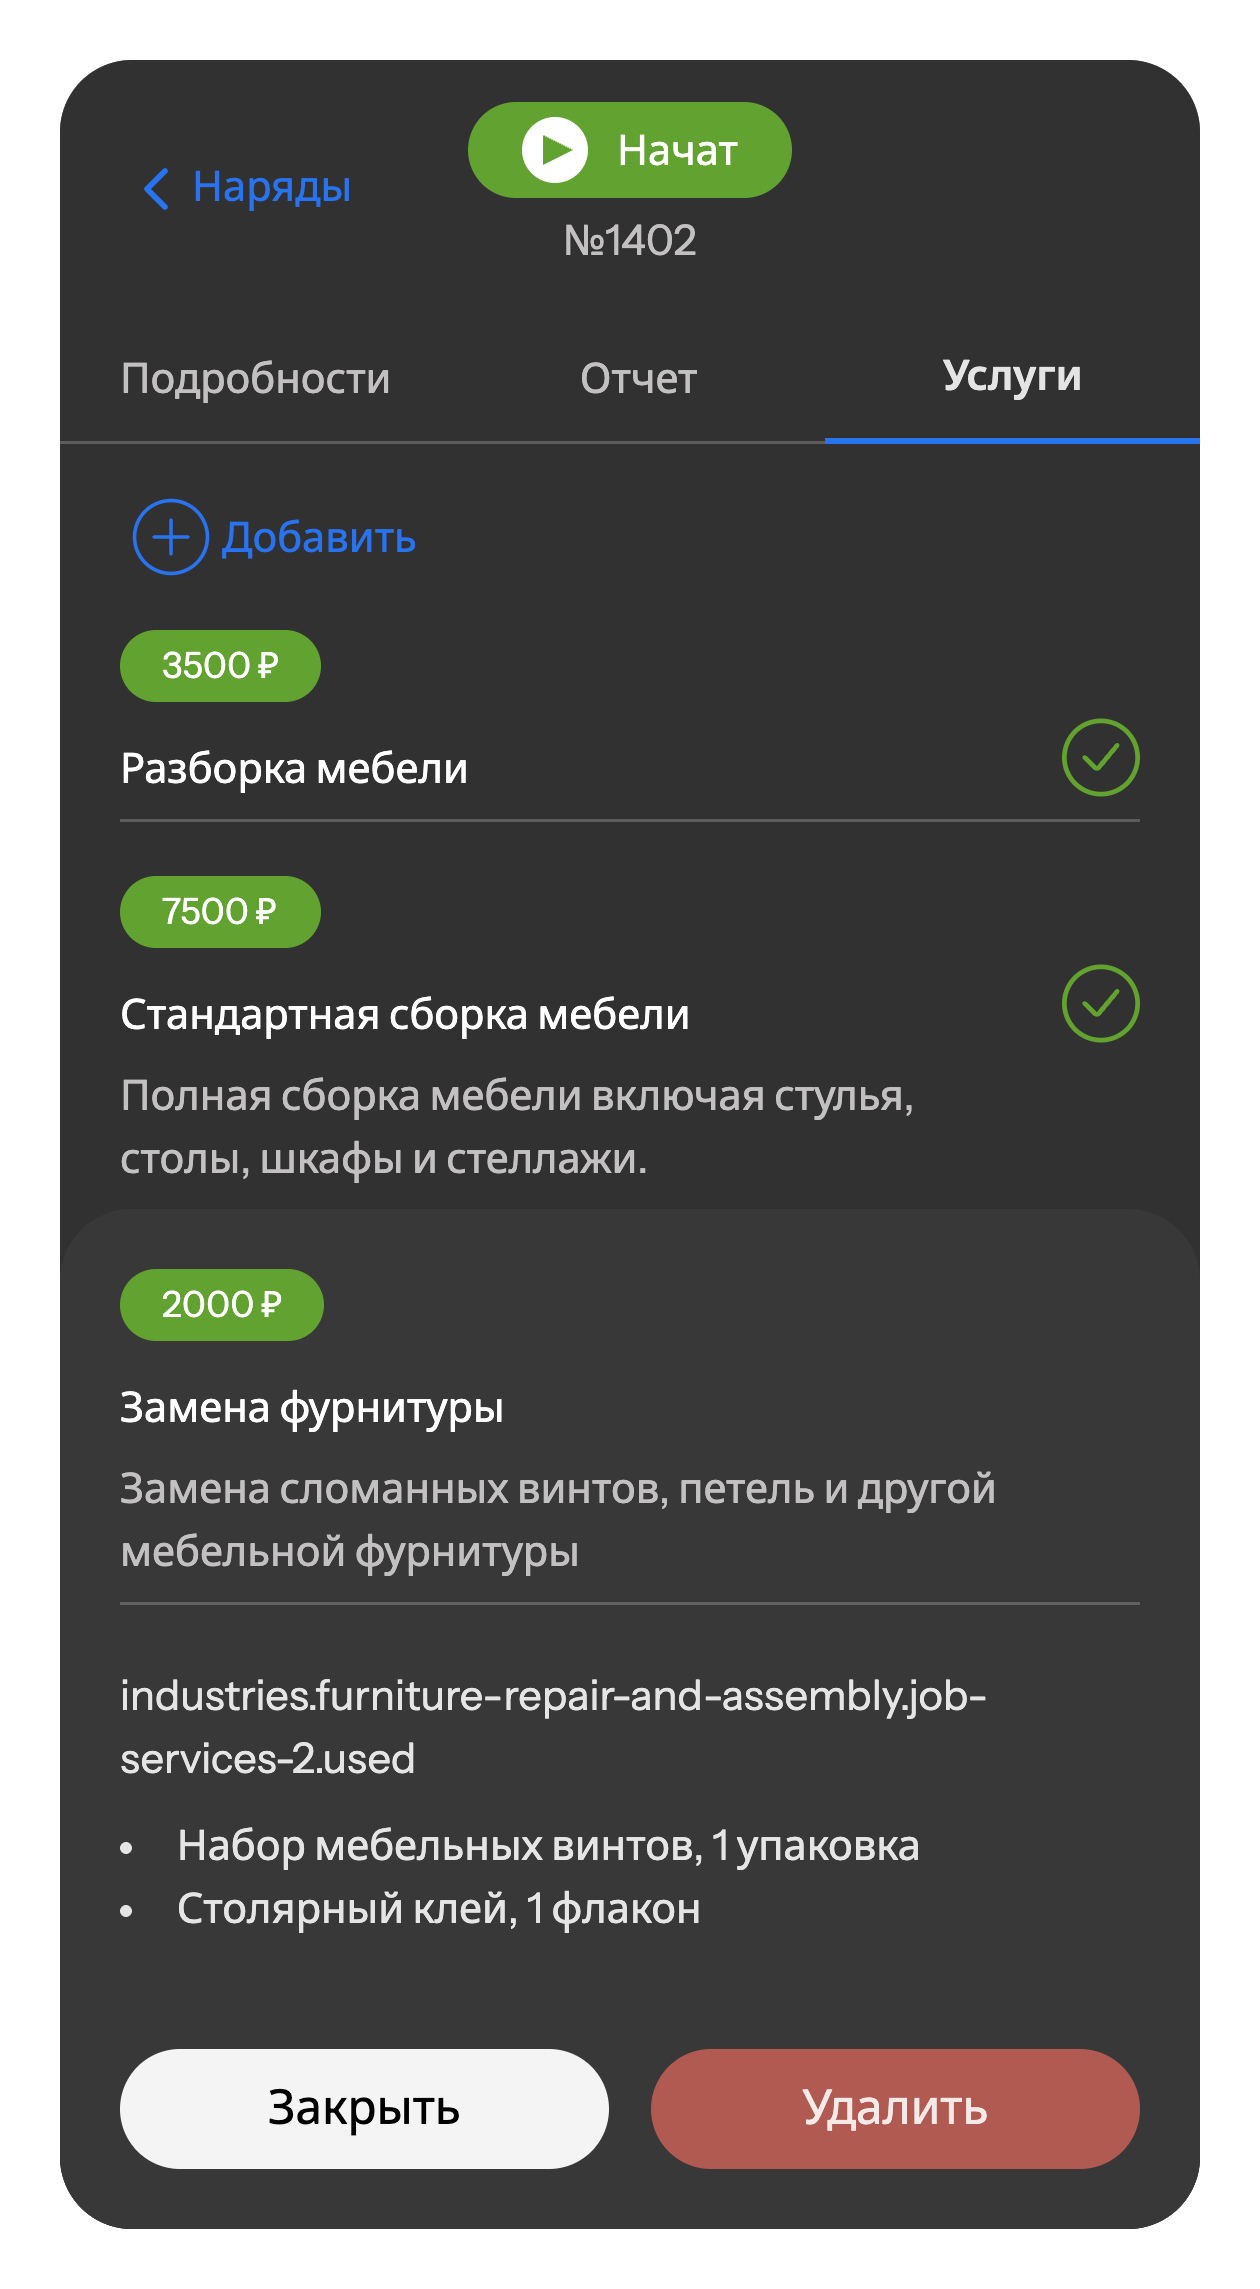The image size is (1260, 2289).
Task: Switch to the Подробности tab
Action: 255,379
